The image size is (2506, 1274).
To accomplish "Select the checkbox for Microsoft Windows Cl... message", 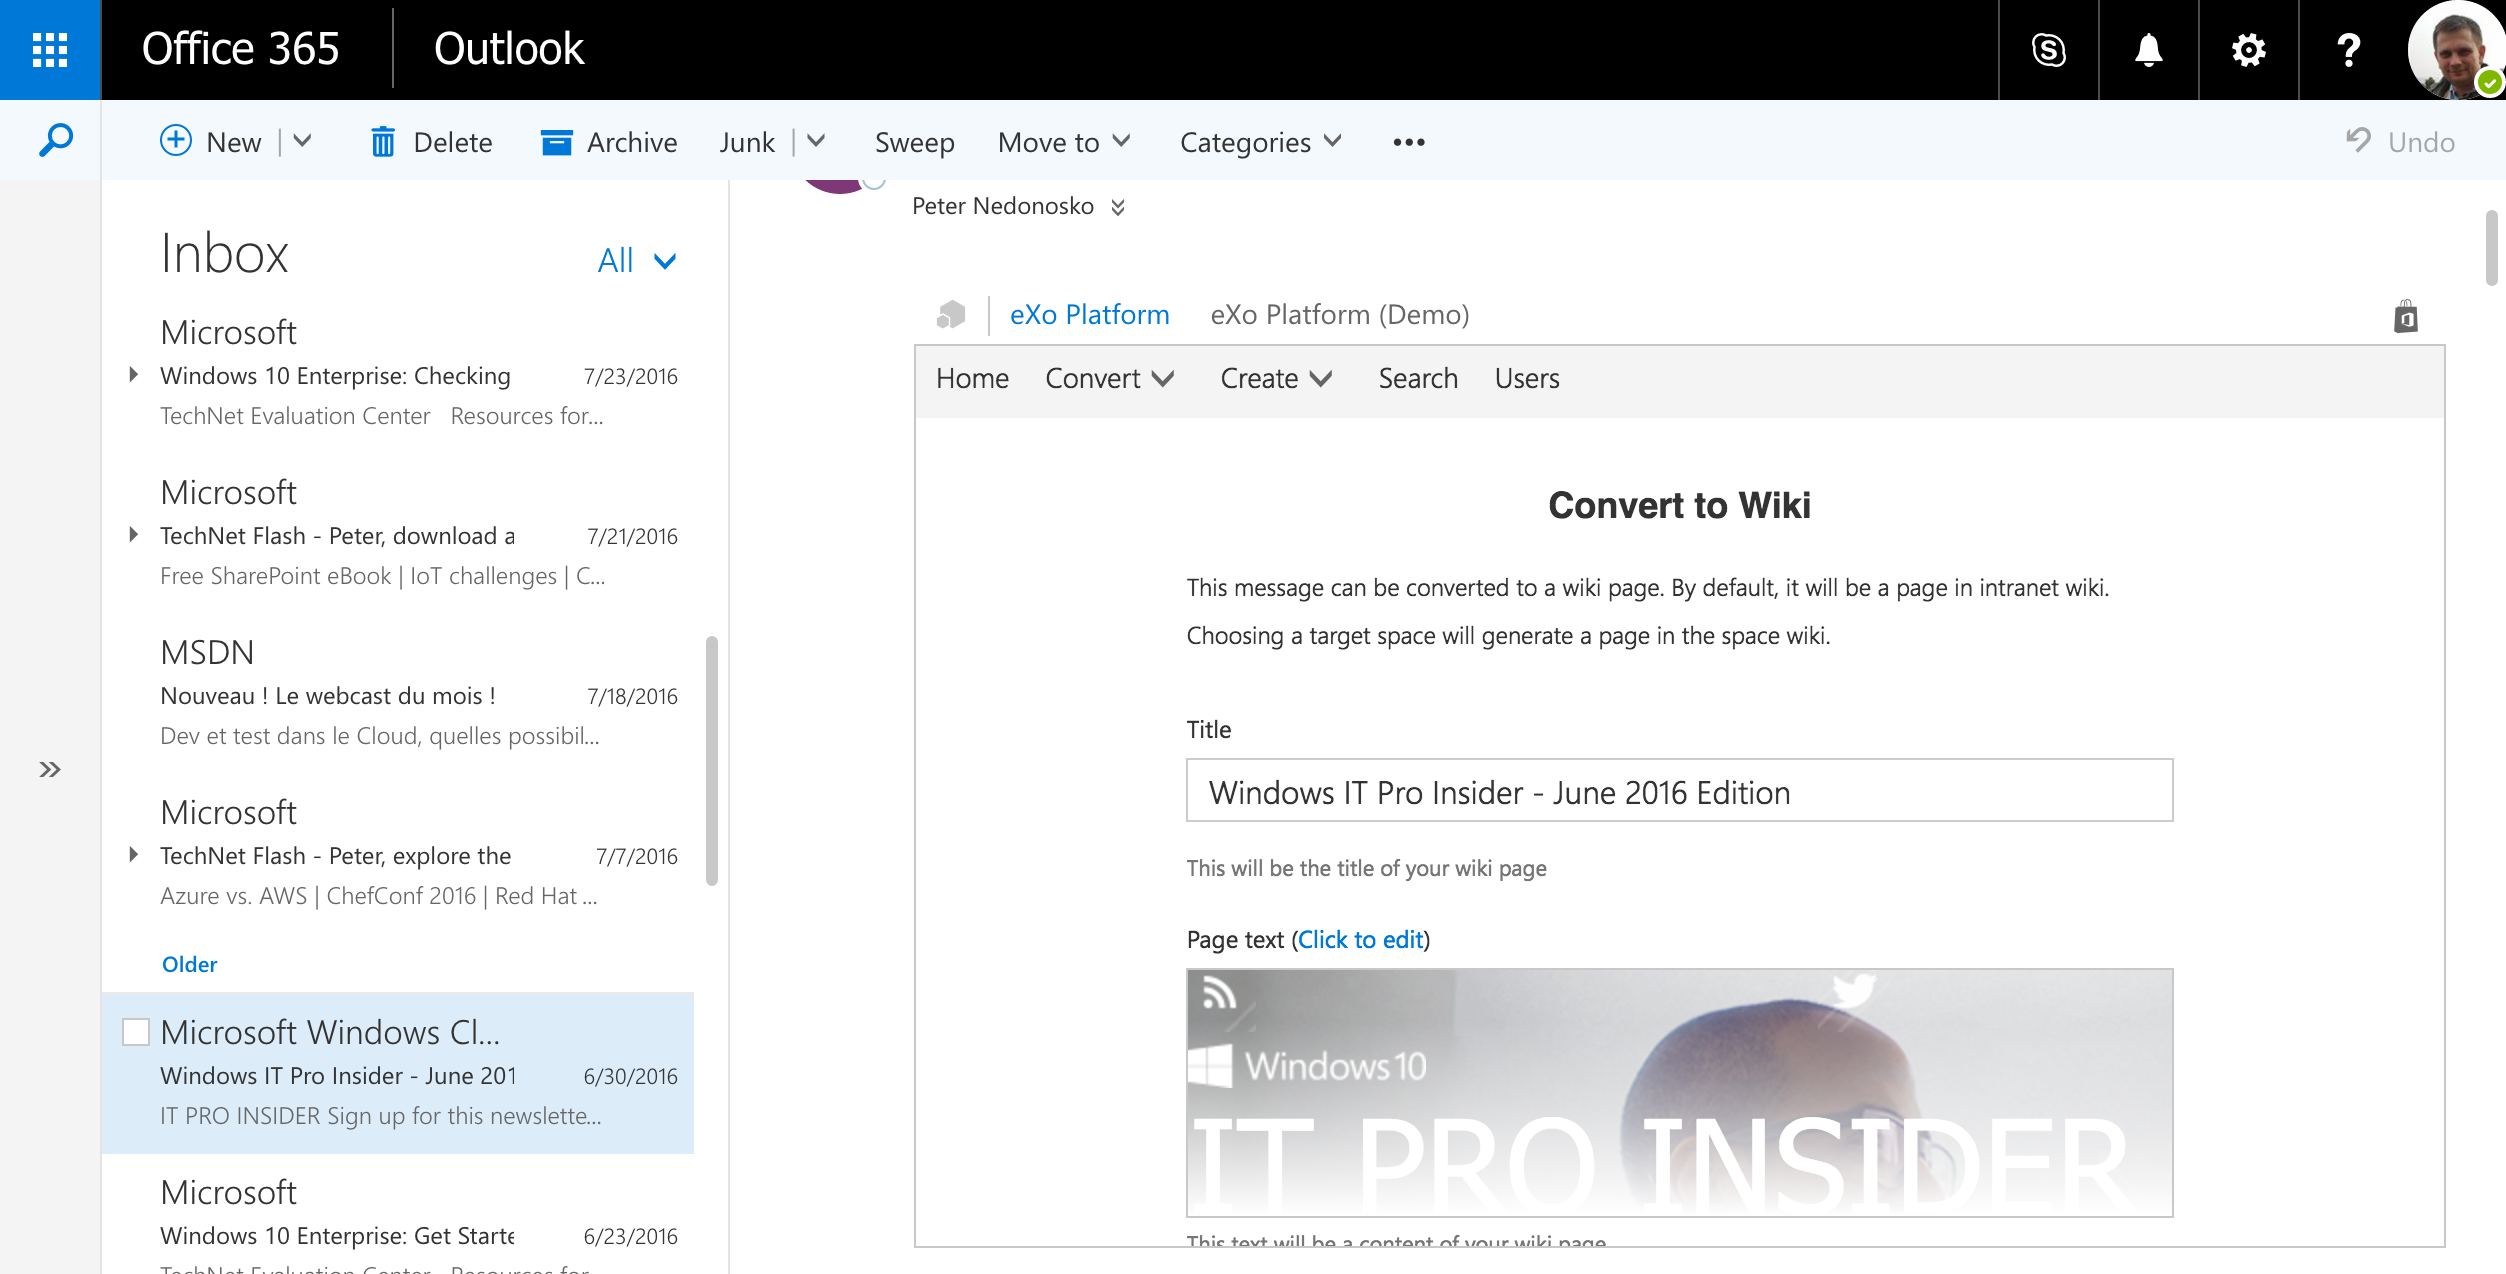I will [136, 1032].
